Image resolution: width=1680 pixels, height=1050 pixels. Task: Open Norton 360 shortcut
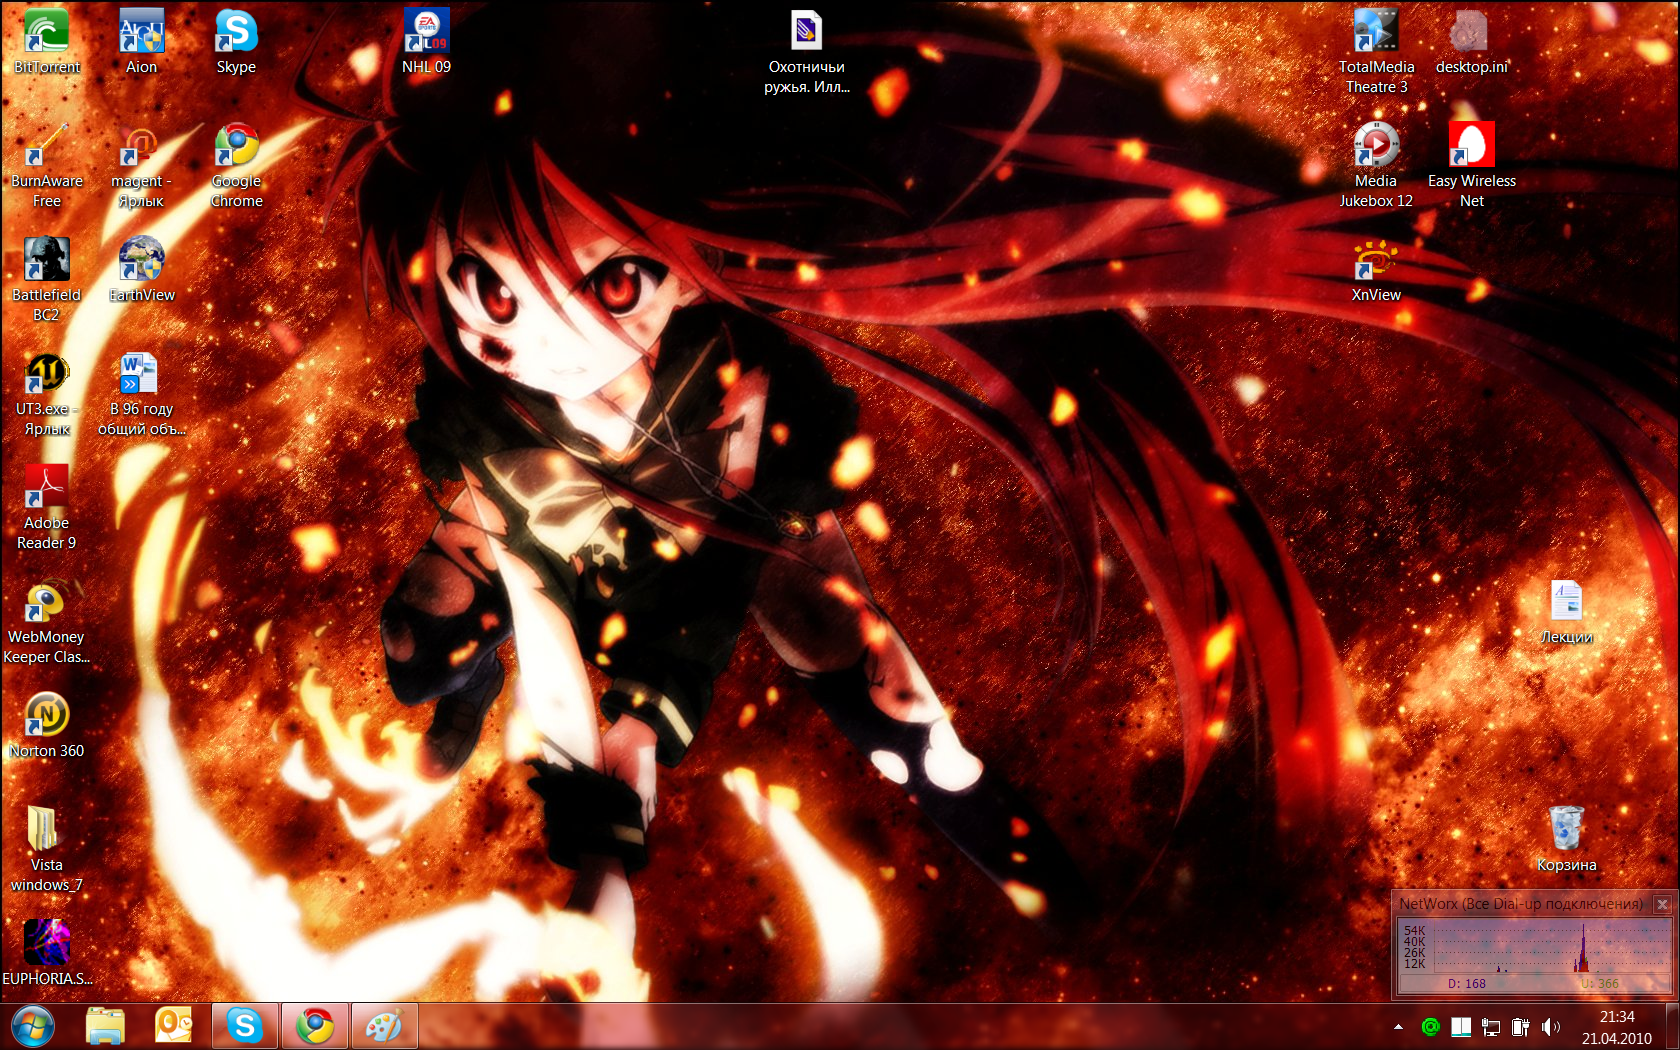(47, 726)
